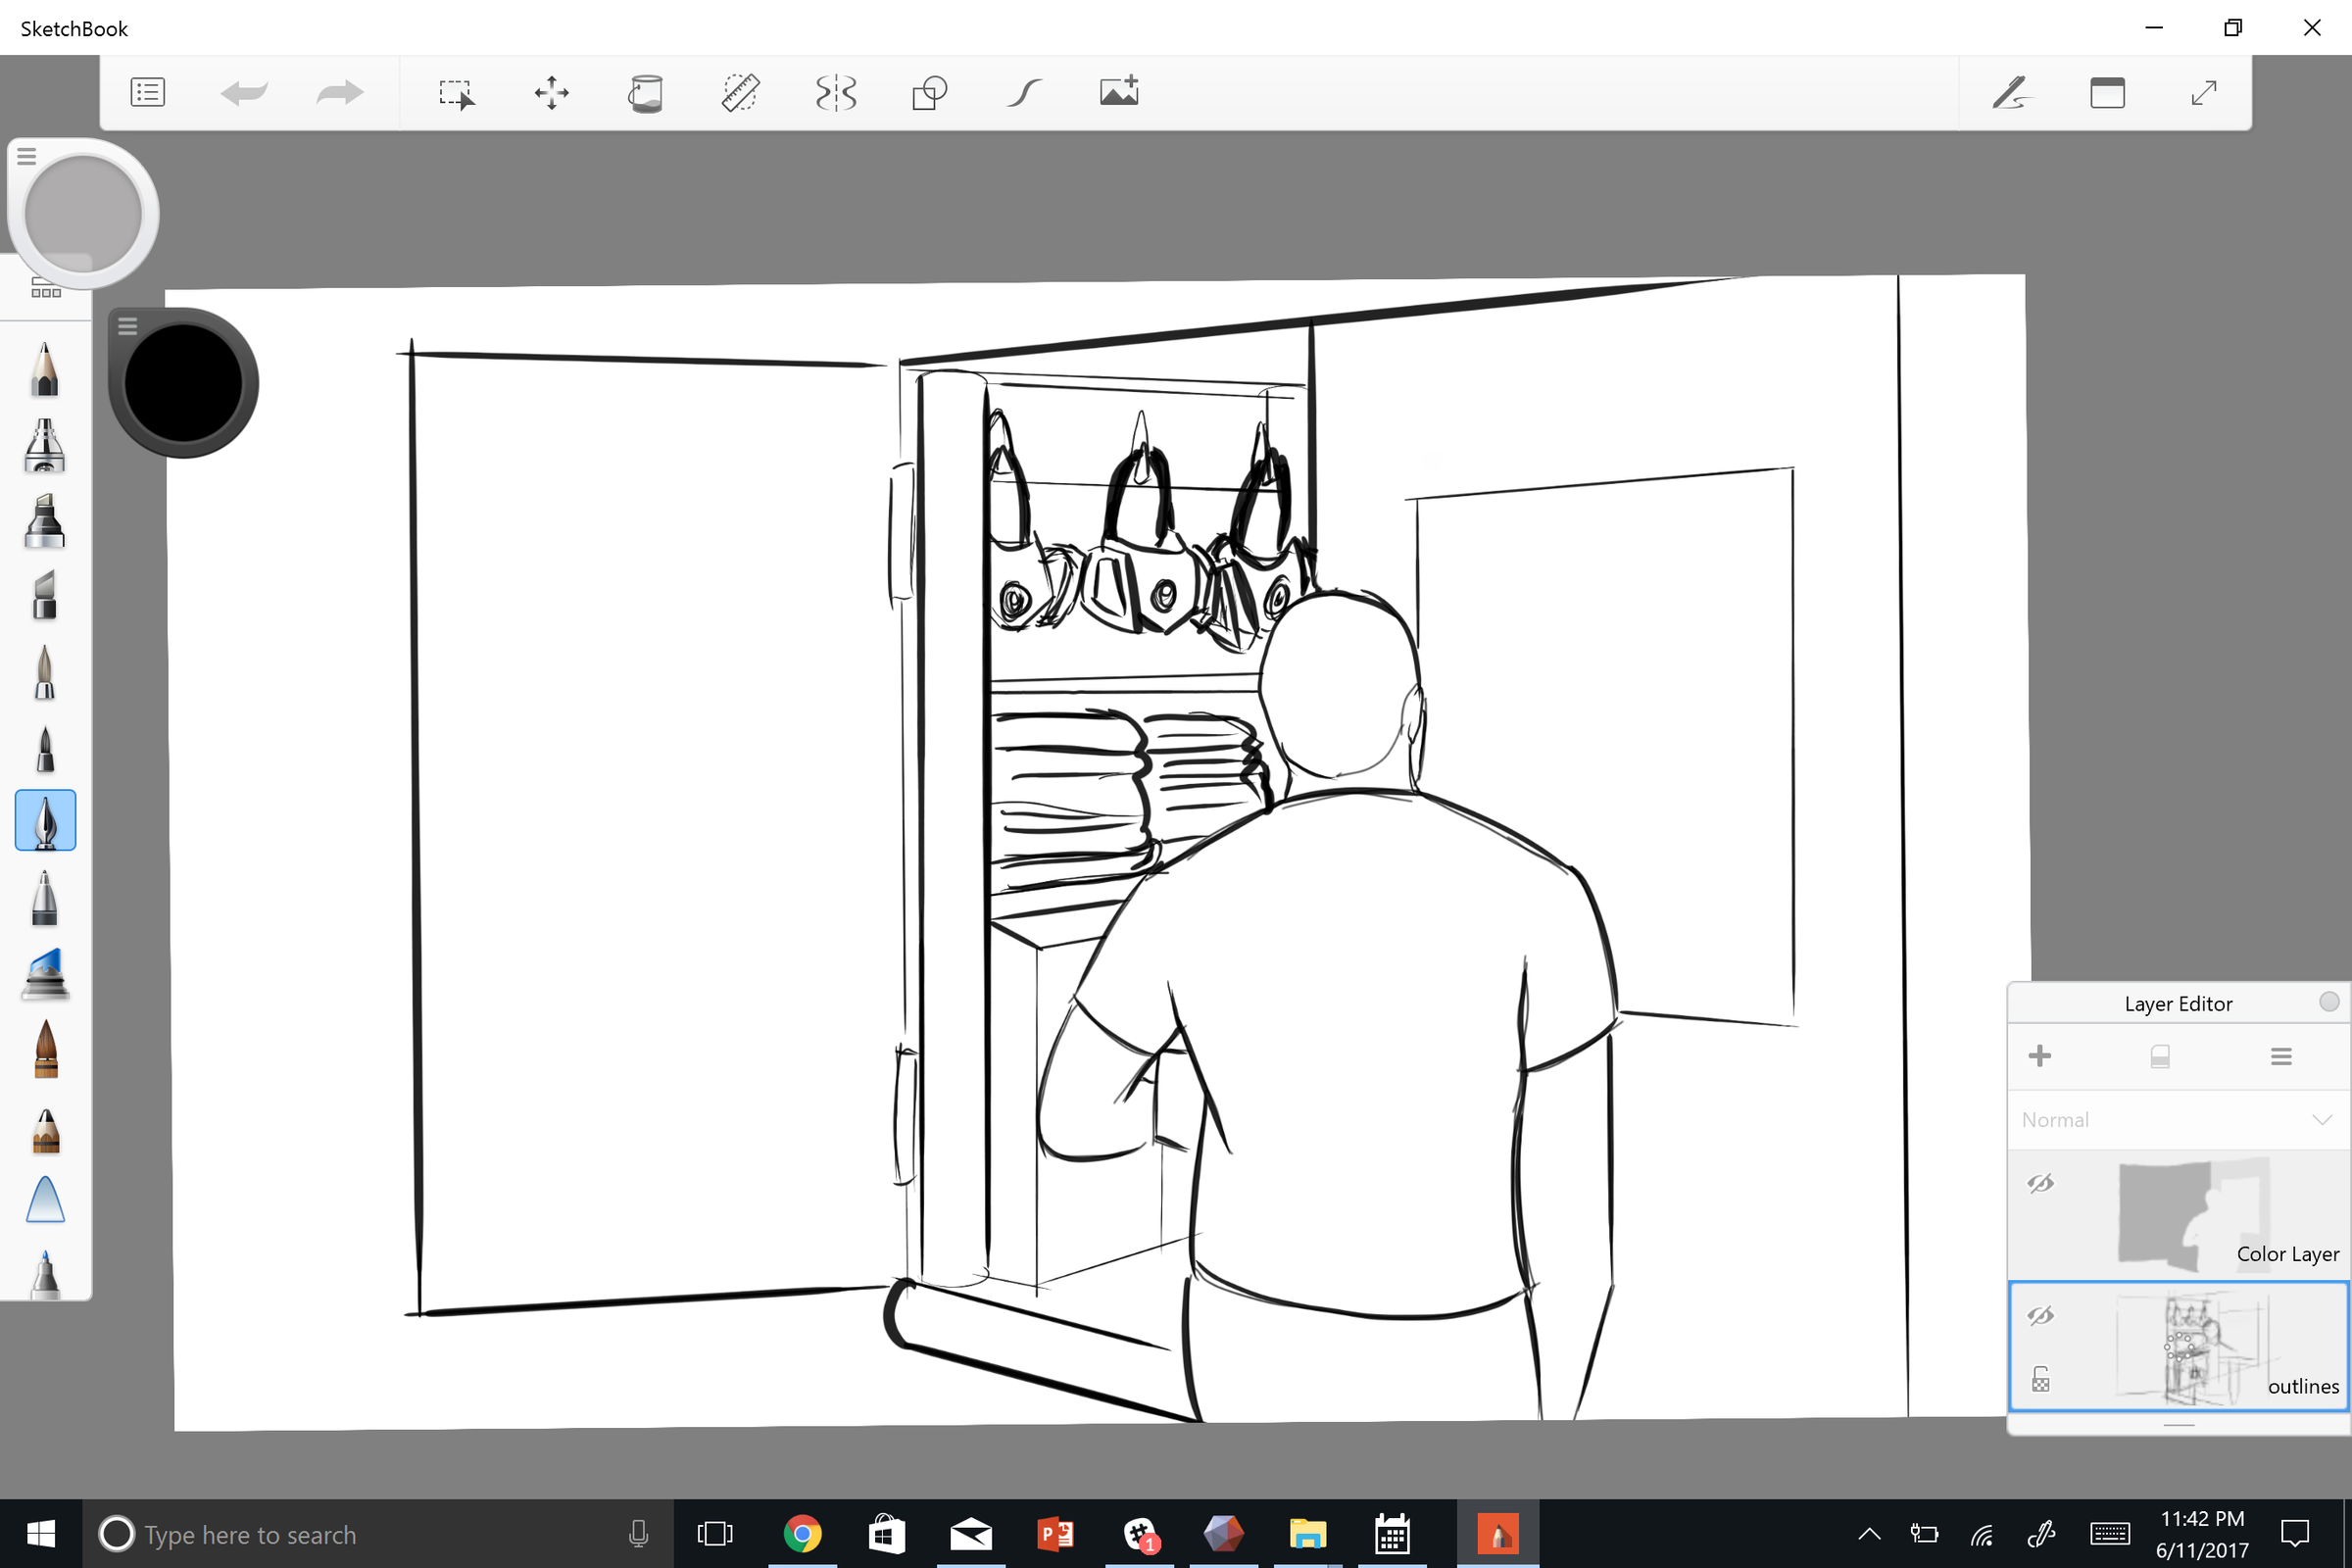Open the toolbar main menu list
2352x1568 pixels.
[x=148, y=92]
